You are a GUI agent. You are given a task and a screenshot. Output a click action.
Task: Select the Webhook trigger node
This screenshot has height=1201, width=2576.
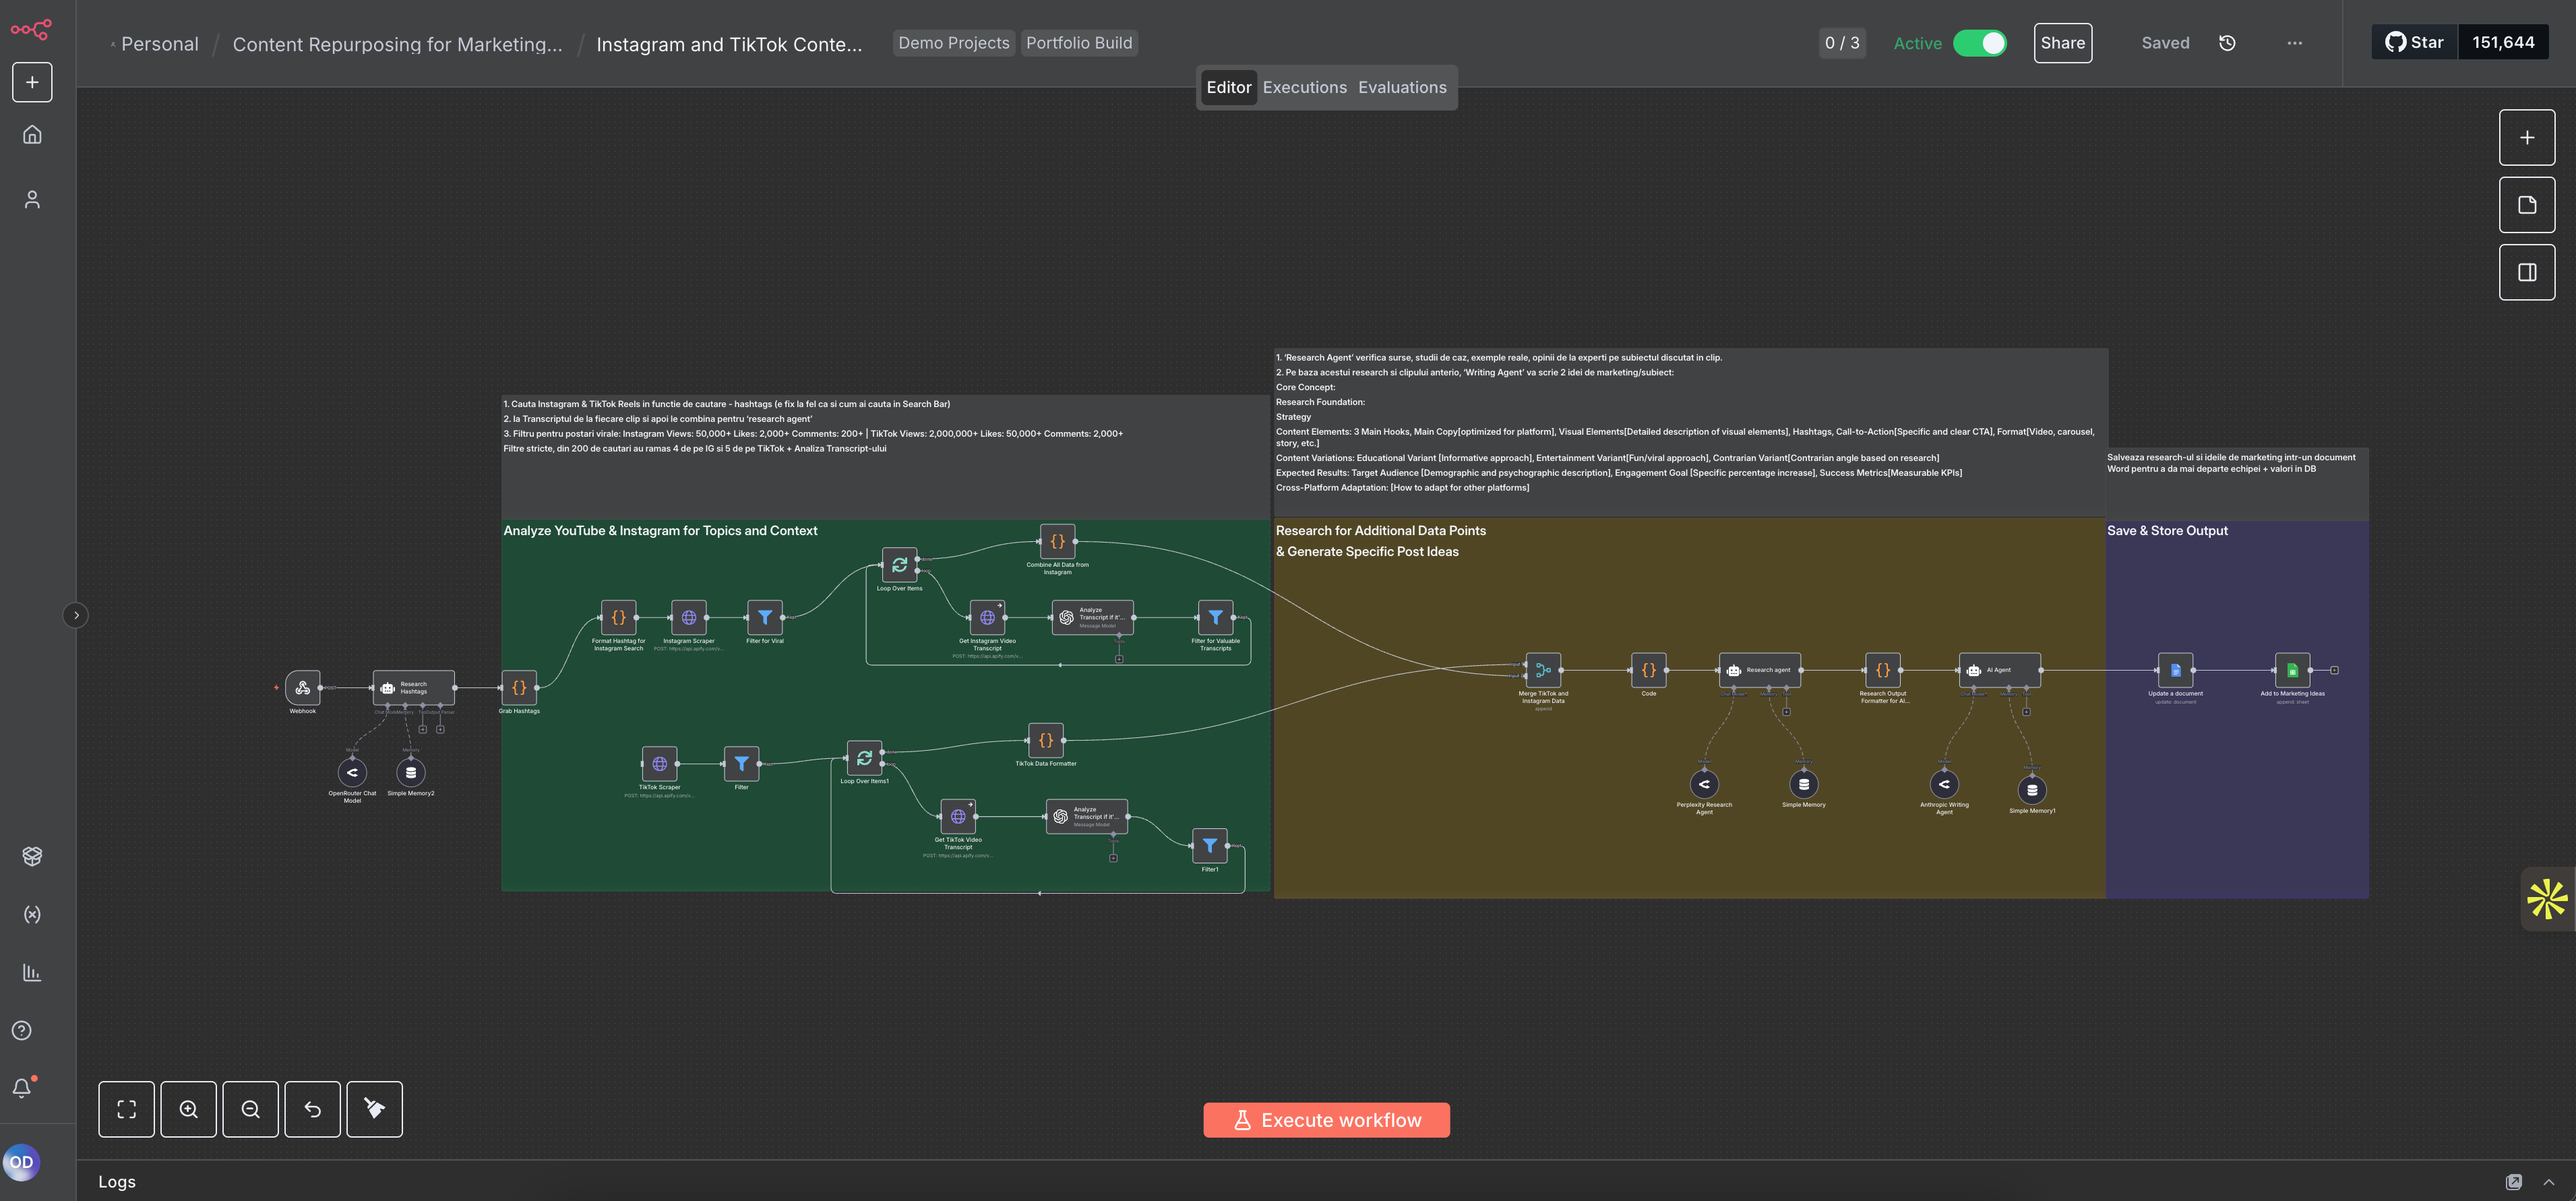(x=302, y=687)
